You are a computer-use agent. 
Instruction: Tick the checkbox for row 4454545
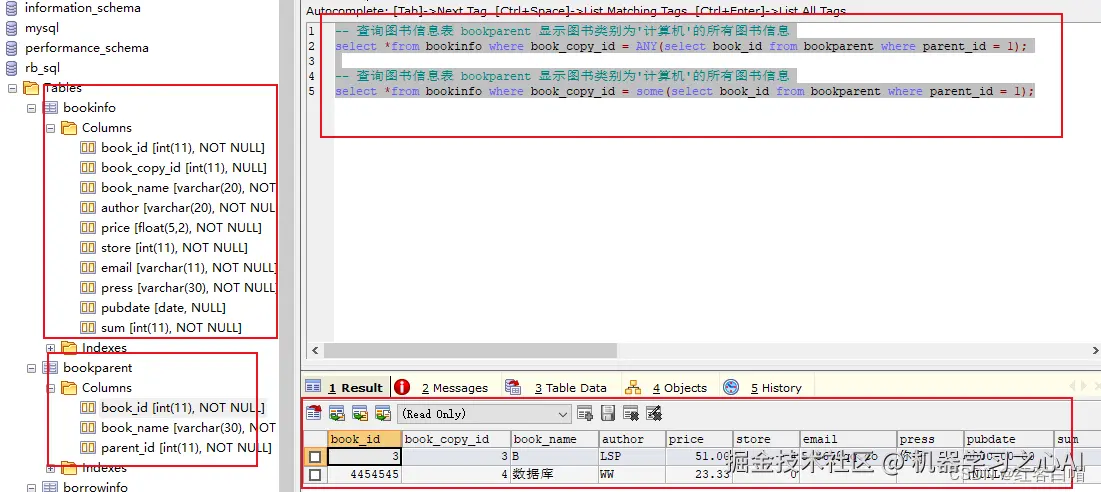(315, 475)
